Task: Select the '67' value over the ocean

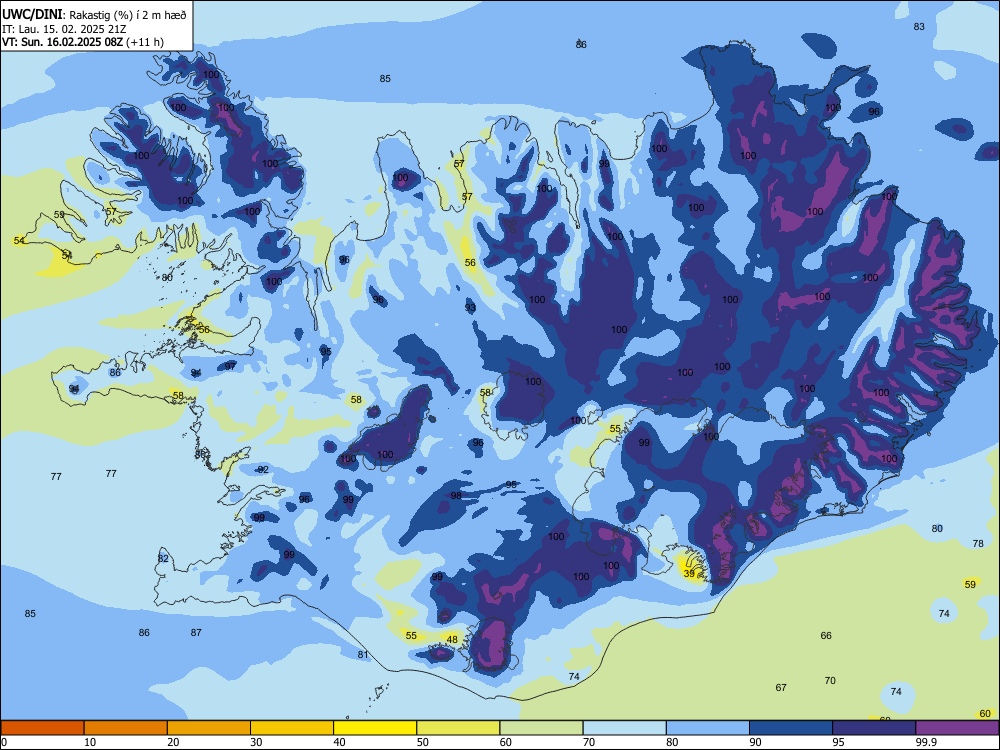Action: tap(781, 688)
